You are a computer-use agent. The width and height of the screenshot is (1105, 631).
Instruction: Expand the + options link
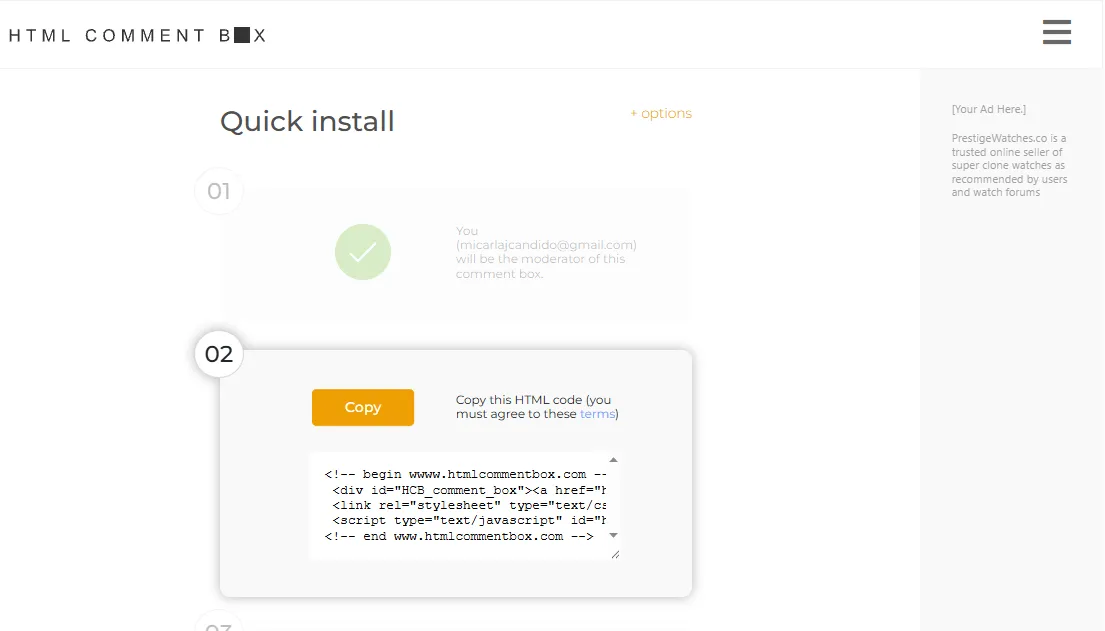coord(661,114)
